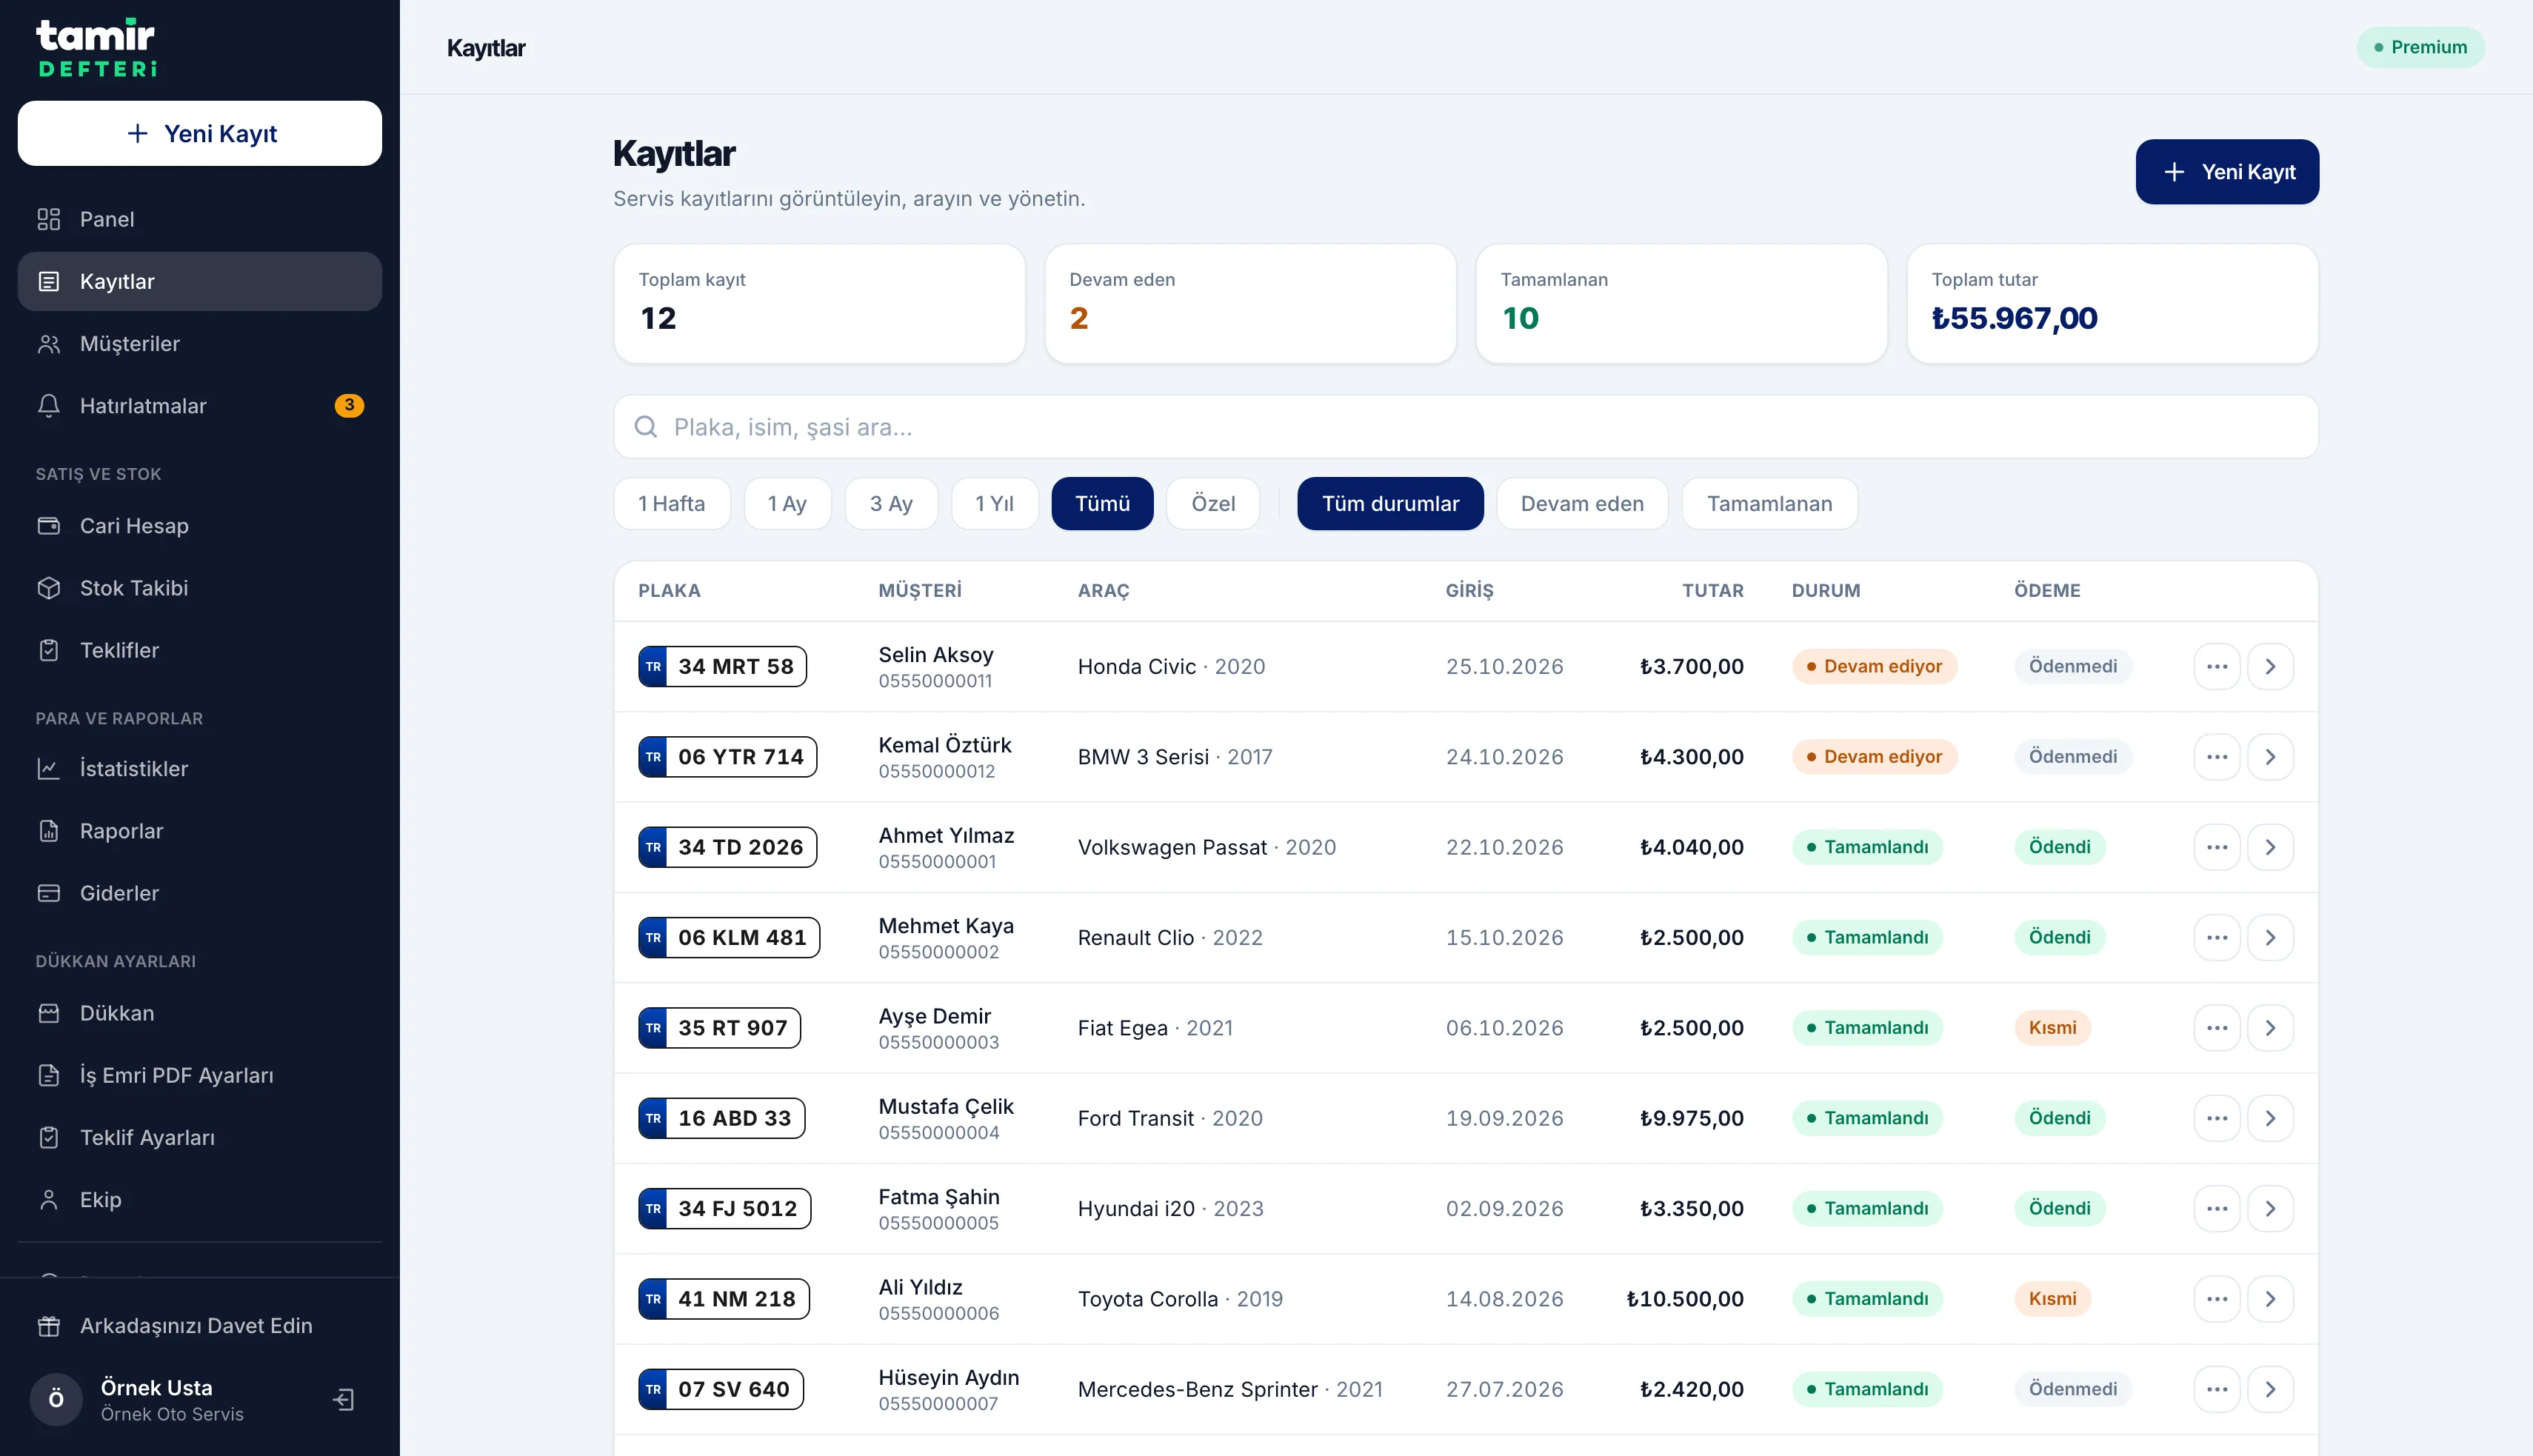Open Raporlar from sidebar

coord(199,831)
